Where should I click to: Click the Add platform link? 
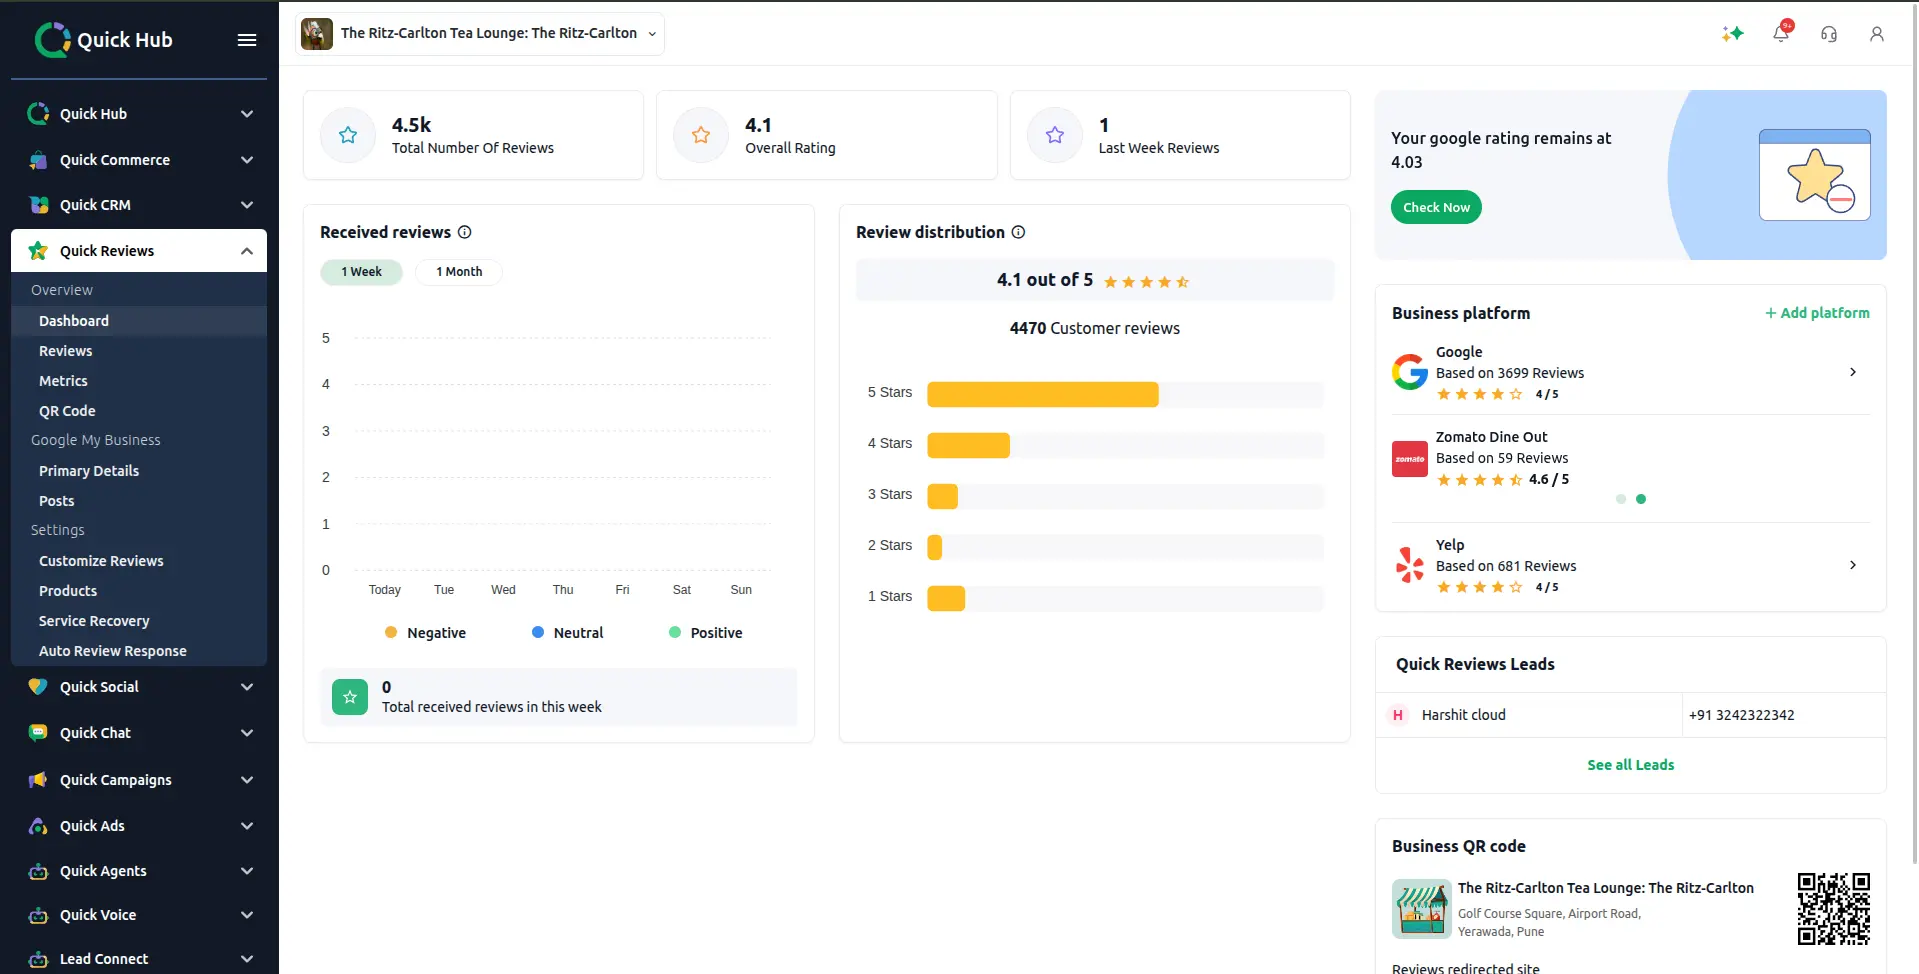1817,313
